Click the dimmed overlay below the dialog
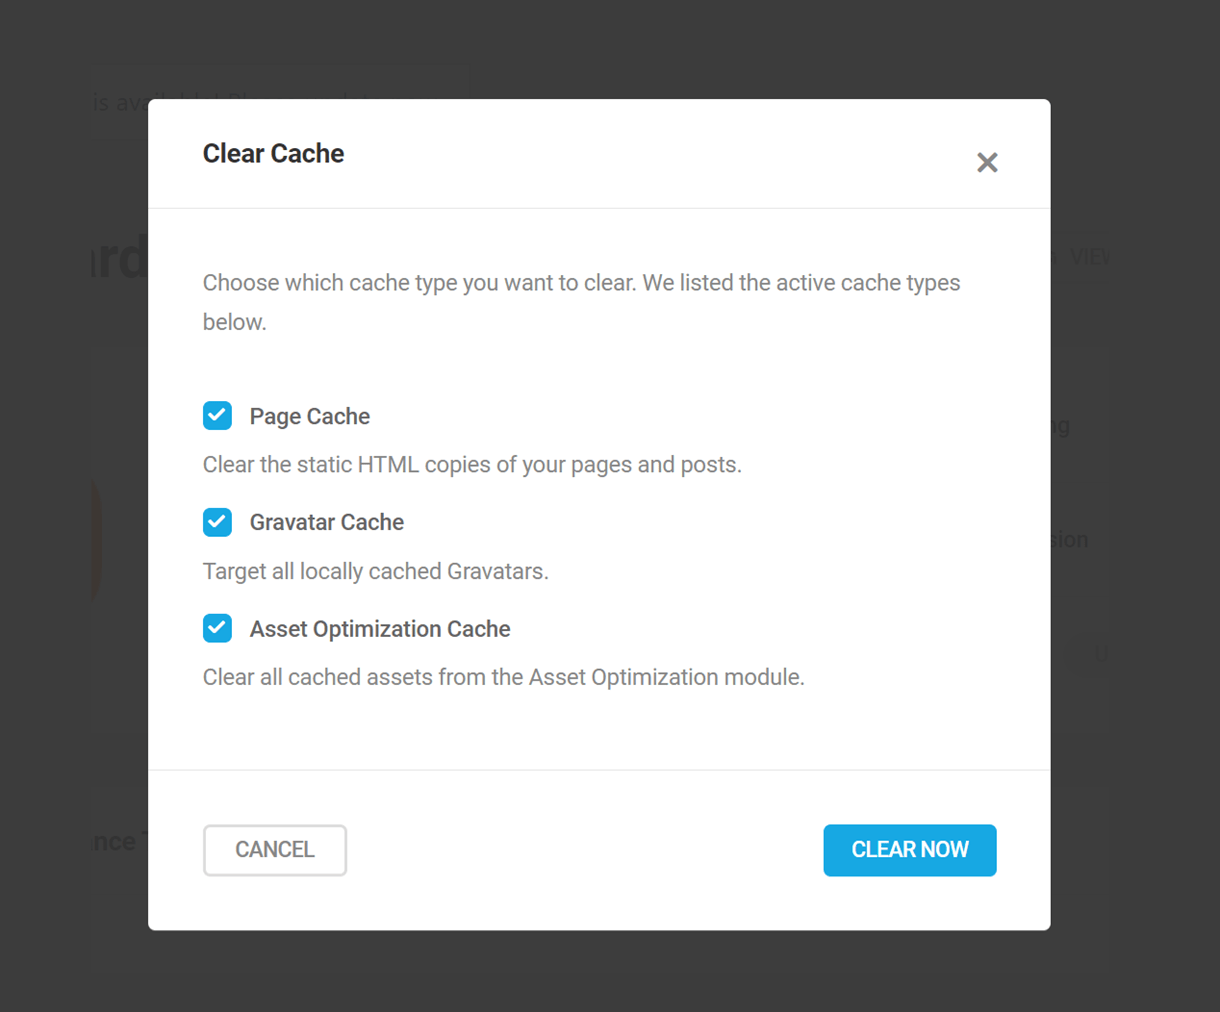 [610, 971]
